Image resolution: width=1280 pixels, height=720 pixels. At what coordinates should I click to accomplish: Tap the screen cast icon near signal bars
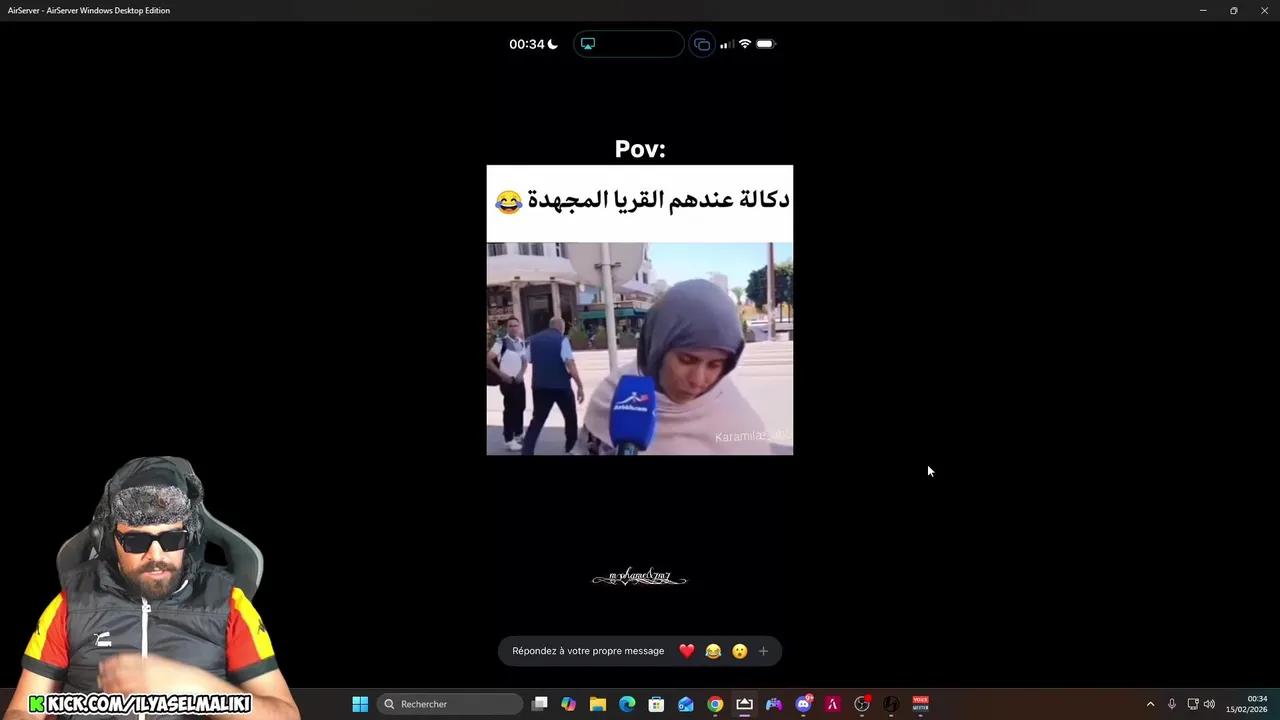pyautogui.click(x=702, y=44)
